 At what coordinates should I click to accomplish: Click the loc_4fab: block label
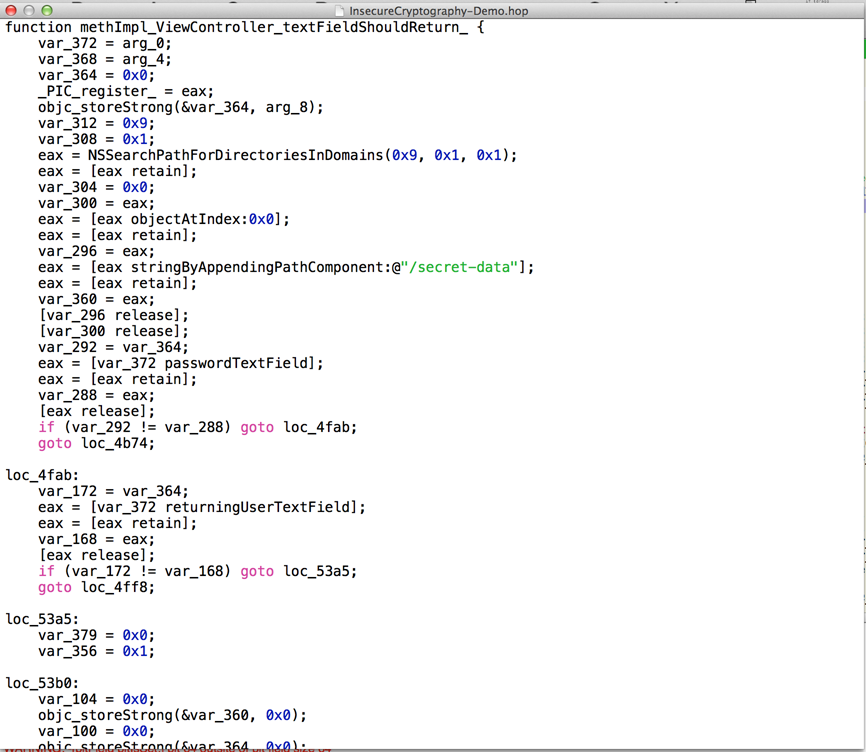point(42,475)
